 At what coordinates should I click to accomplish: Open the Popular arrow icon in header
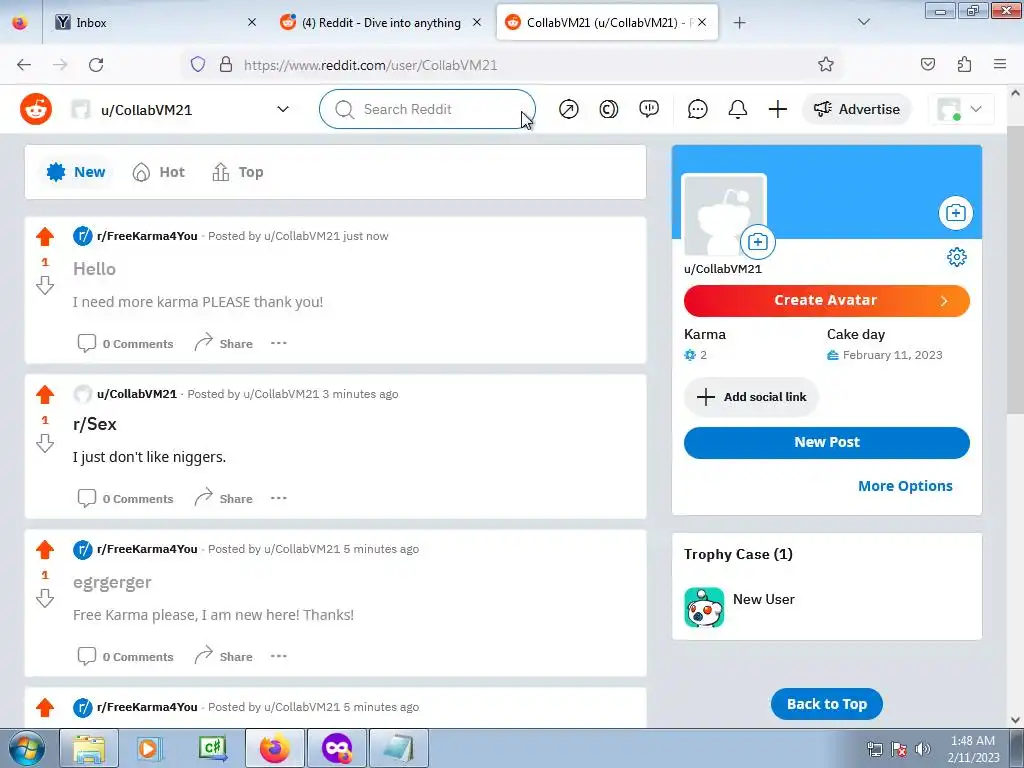click(x=569, y=109)
